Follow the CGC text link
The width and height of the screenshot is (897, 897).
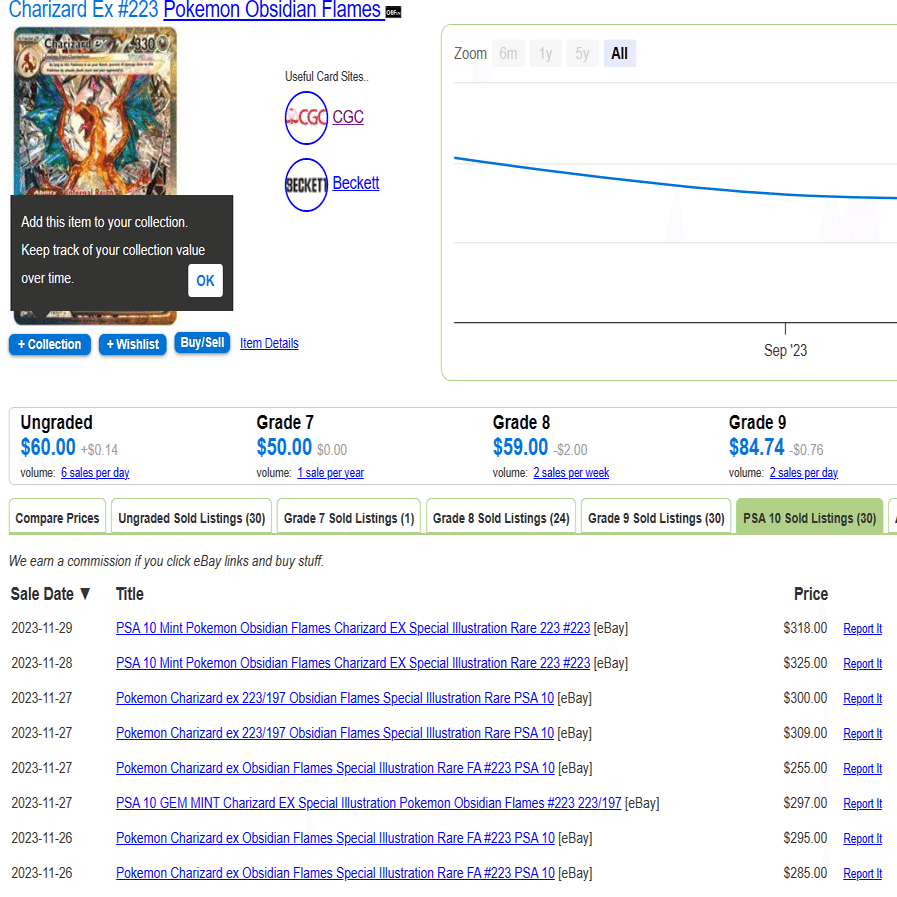click(x=348, y=117)
